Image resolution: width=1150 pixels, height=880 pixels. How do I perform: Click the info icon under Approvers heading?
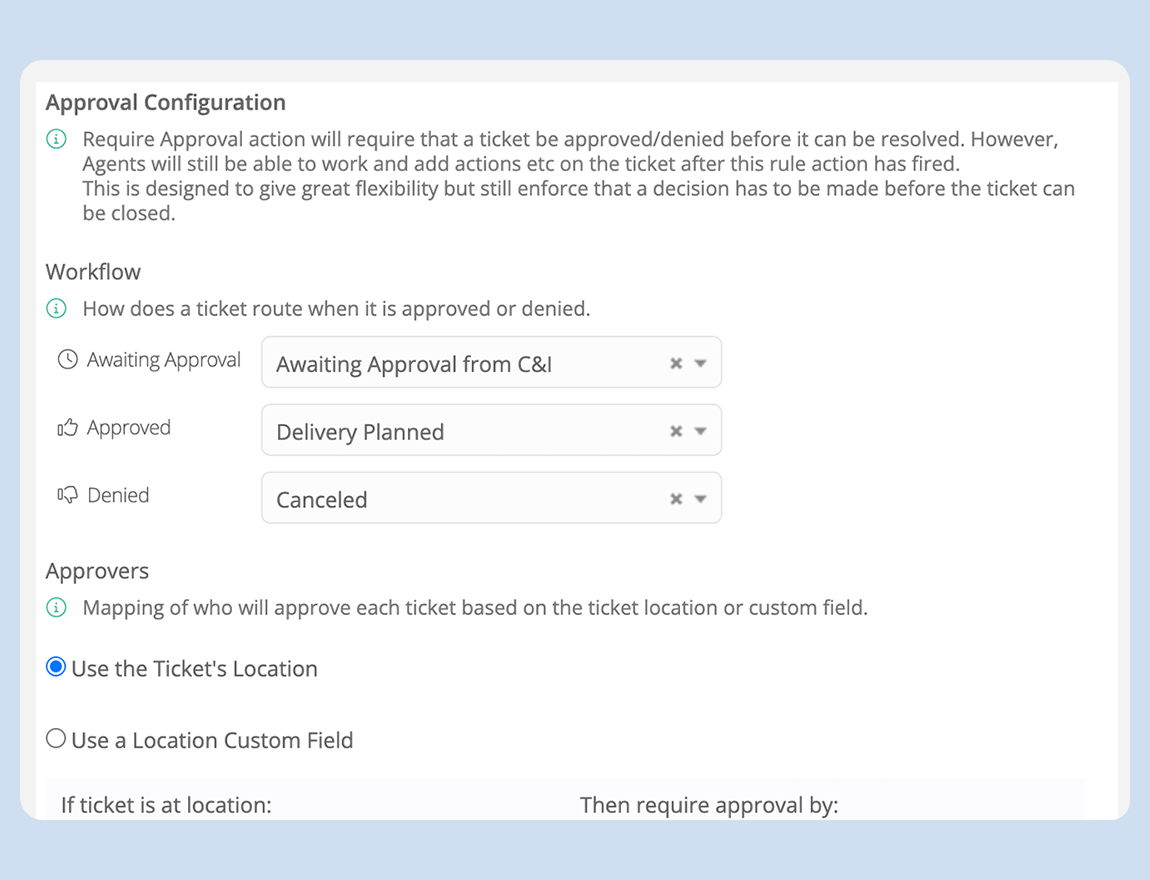click(56, 607)
